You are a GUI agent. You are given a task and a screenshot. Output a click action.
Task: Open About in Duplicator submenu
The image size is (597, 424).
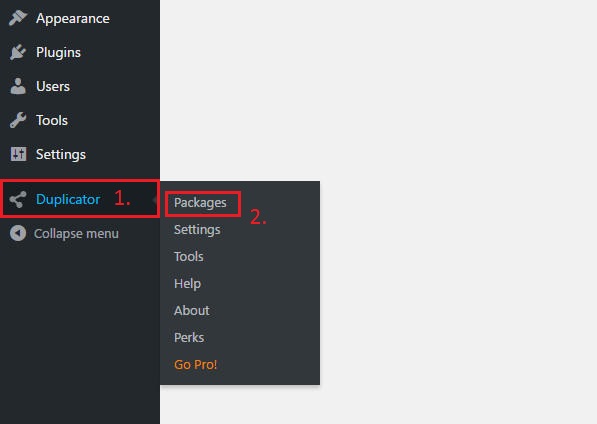click(192, 311)
